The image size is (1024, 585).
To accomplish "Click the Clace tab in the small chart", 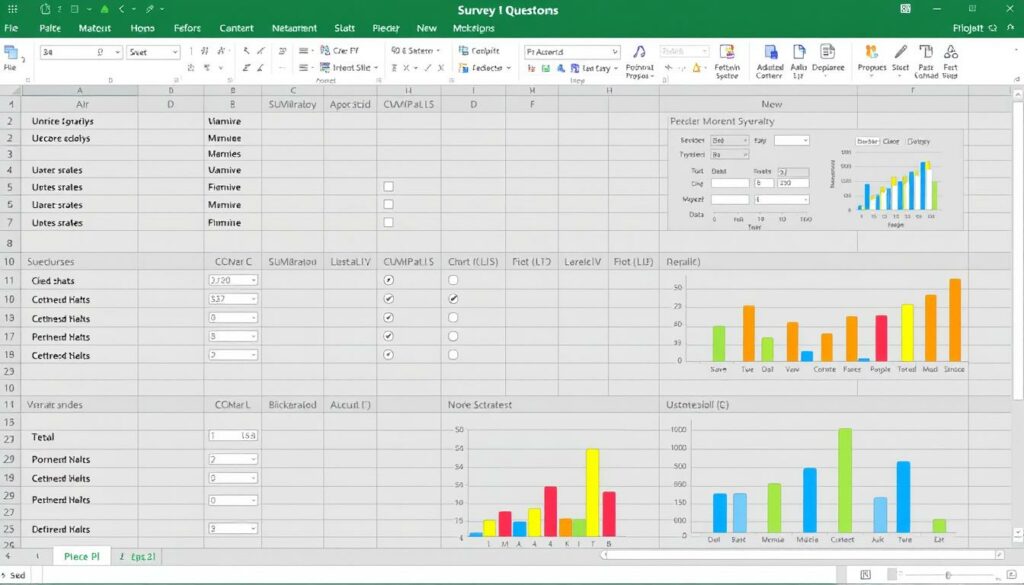I will pyautogui.click(x=891, y=141).
